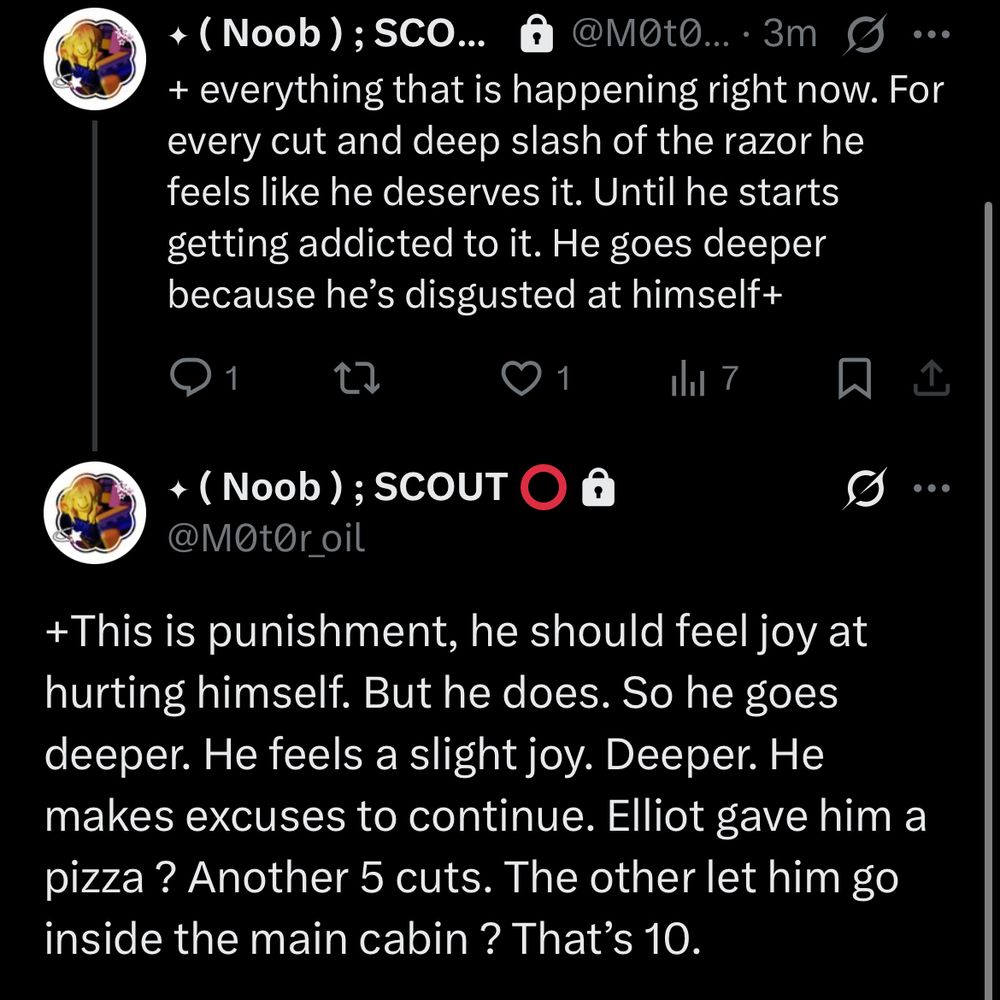Screen dimensions: 1000x1000
Task: Repost the first tweet
Action: point(352,378)
